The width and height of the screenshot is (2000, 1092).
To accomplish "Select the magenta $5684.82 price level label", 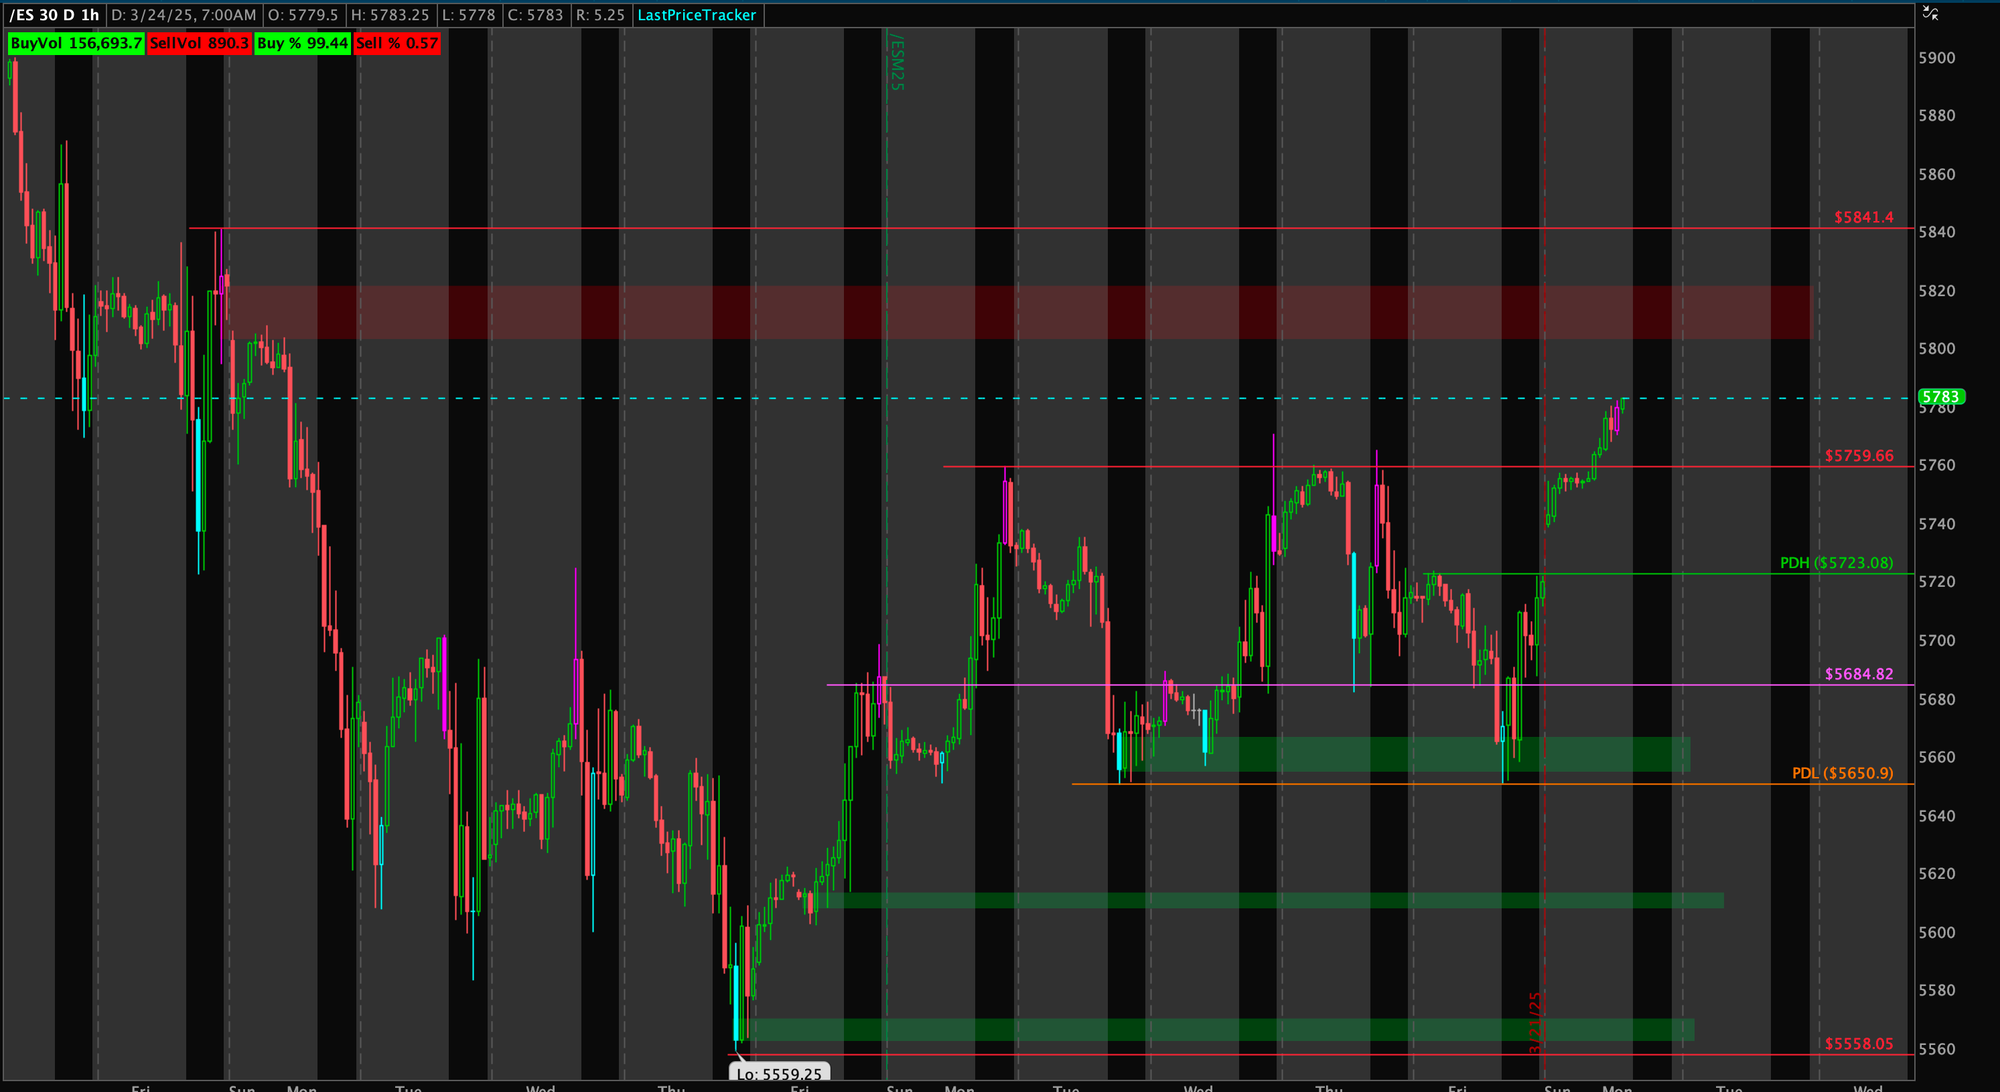I will coord(1858,674).
